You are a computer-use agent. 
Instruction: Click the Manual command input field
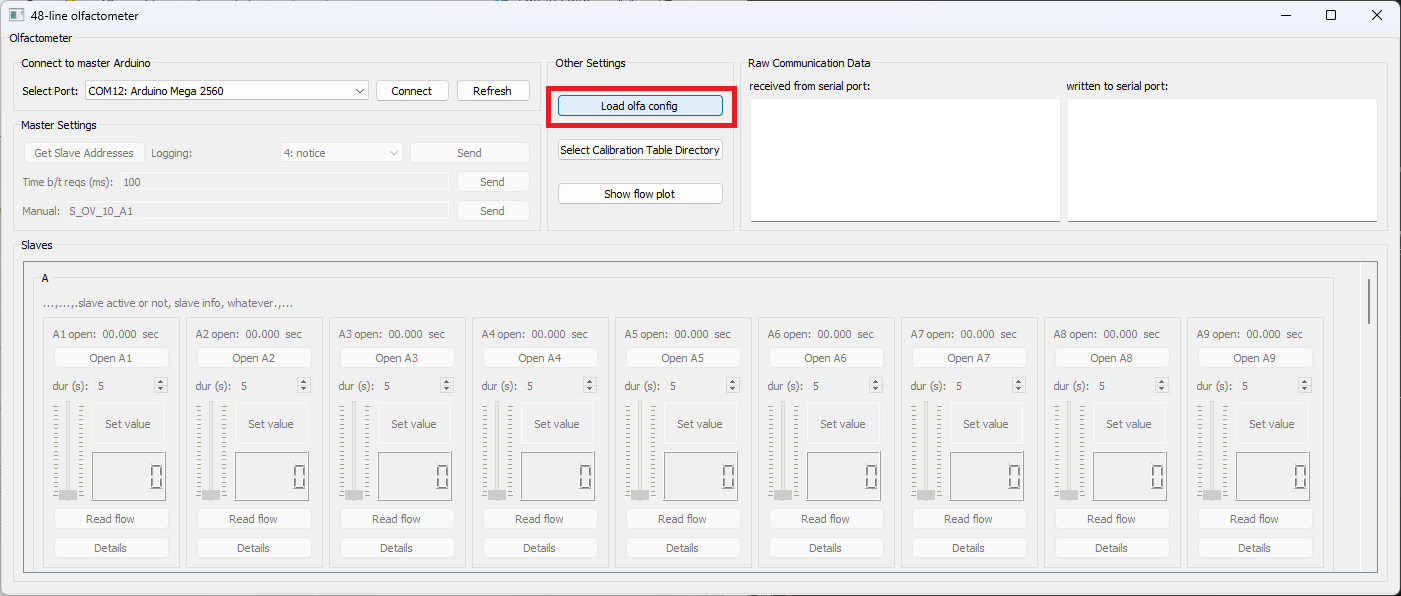click(x=257, y=211)
